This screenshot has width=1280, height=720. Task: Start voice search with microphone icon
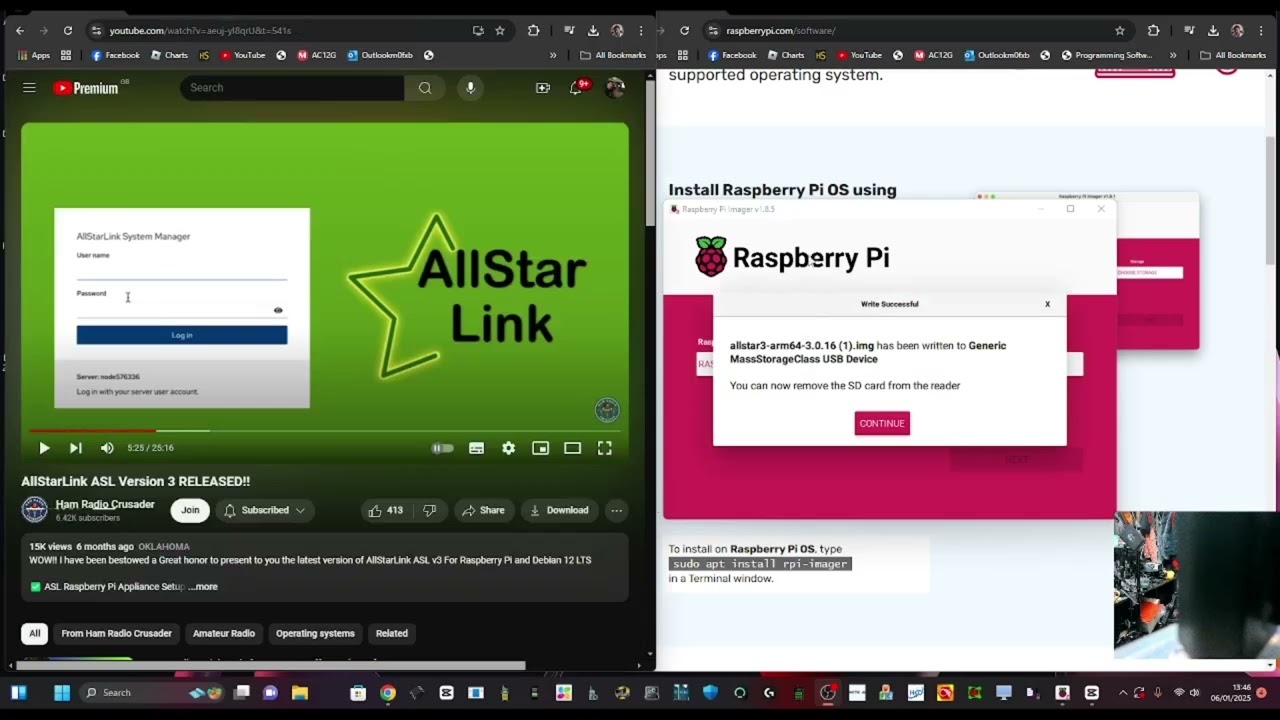(x=470, y=88)
